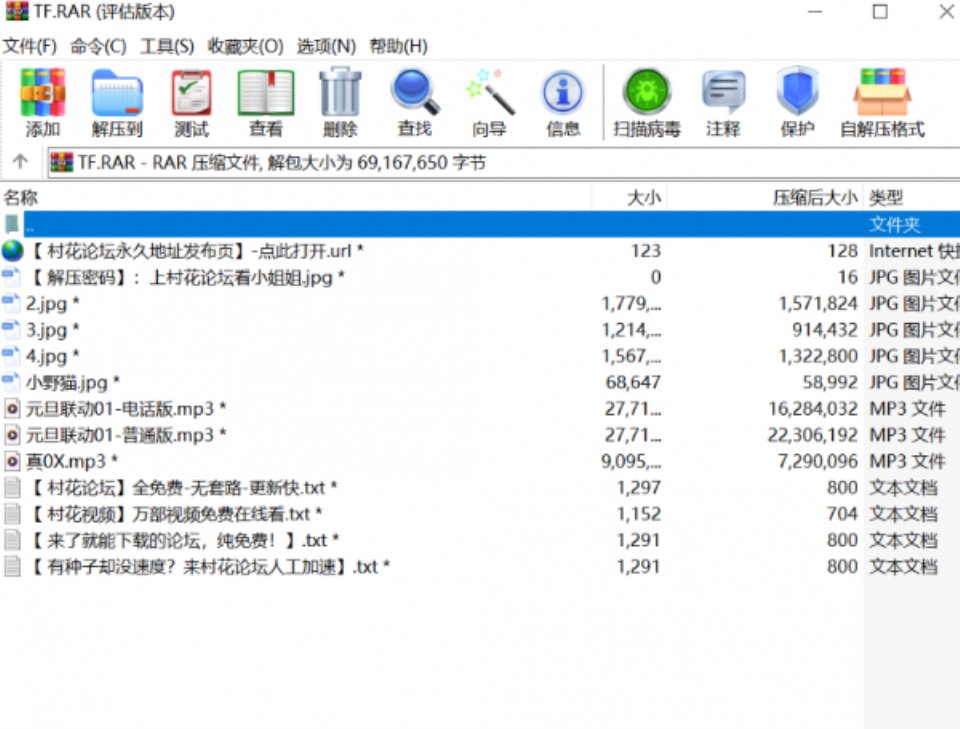Click the WinRAR icon in title bar
The height and width of the screenshot is (729, 960).
click(x=17, y=11)
